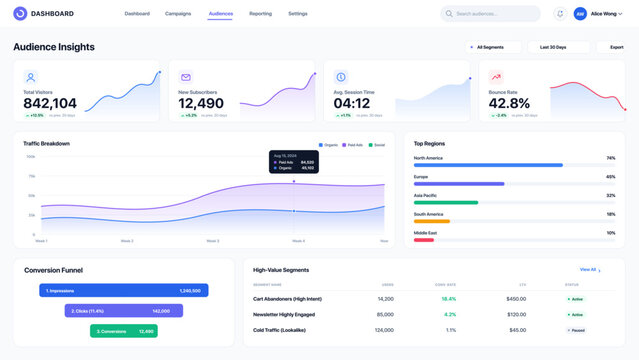Click the View All link
Screen dimensions: 639x360
[588, 270]
